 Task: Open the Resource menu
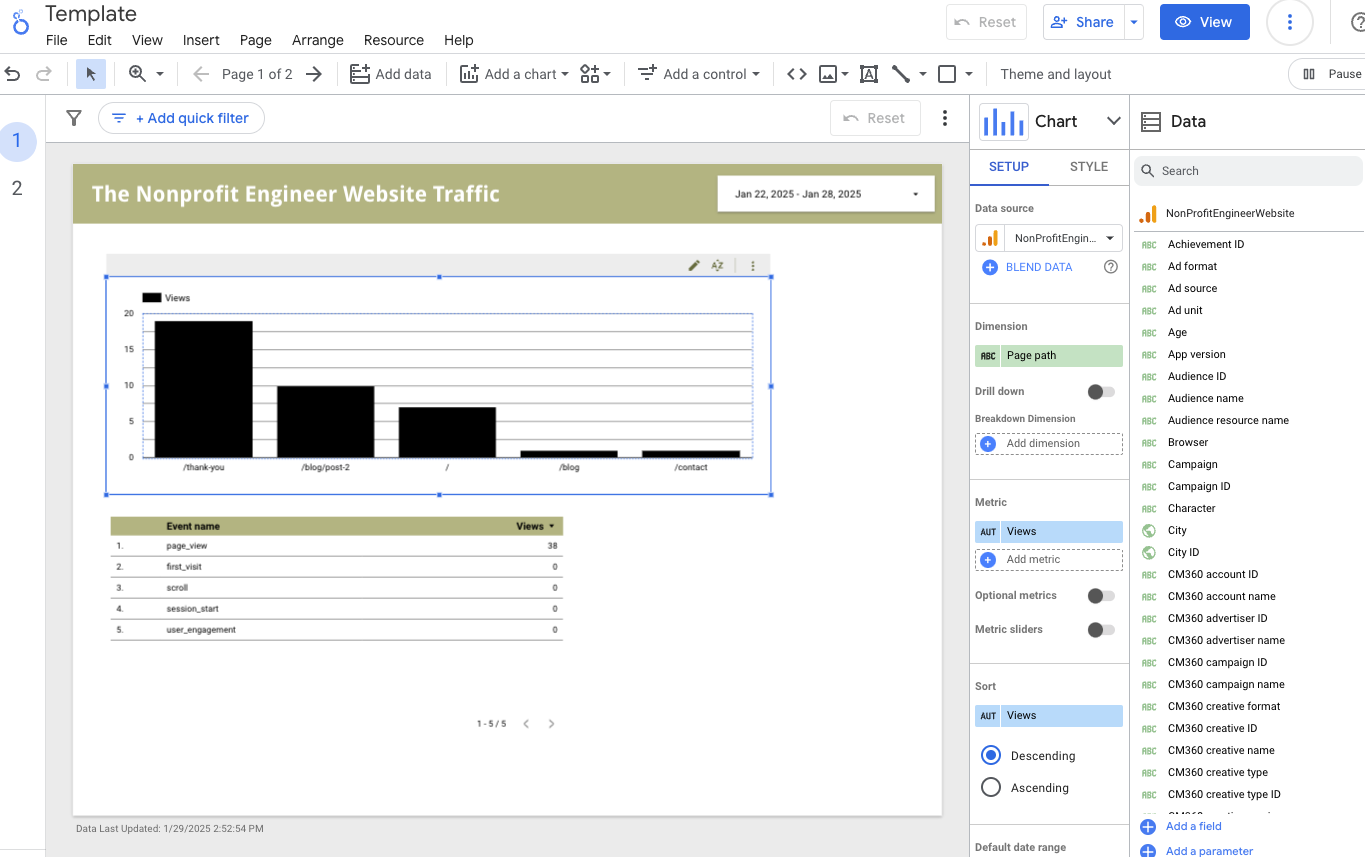pos(394,40)
